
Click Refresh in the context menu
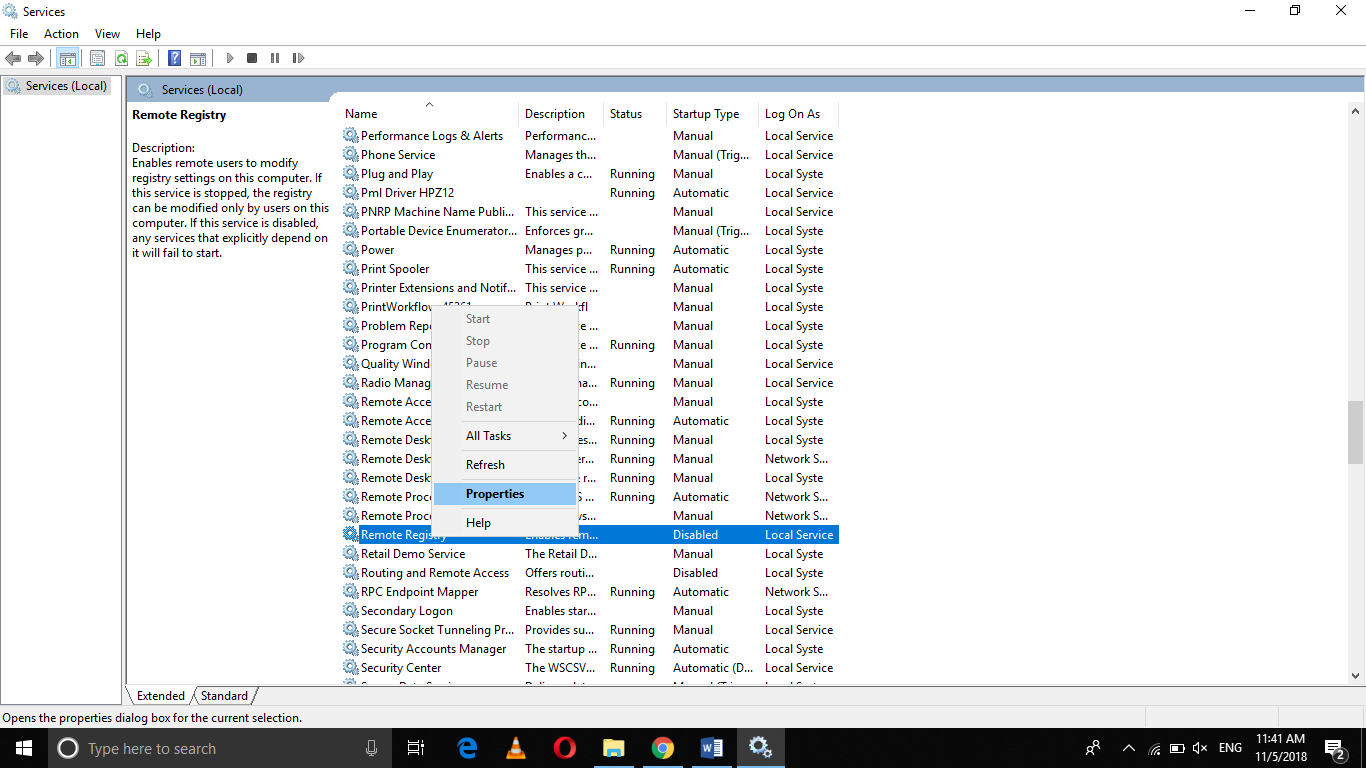click(485, 464)
